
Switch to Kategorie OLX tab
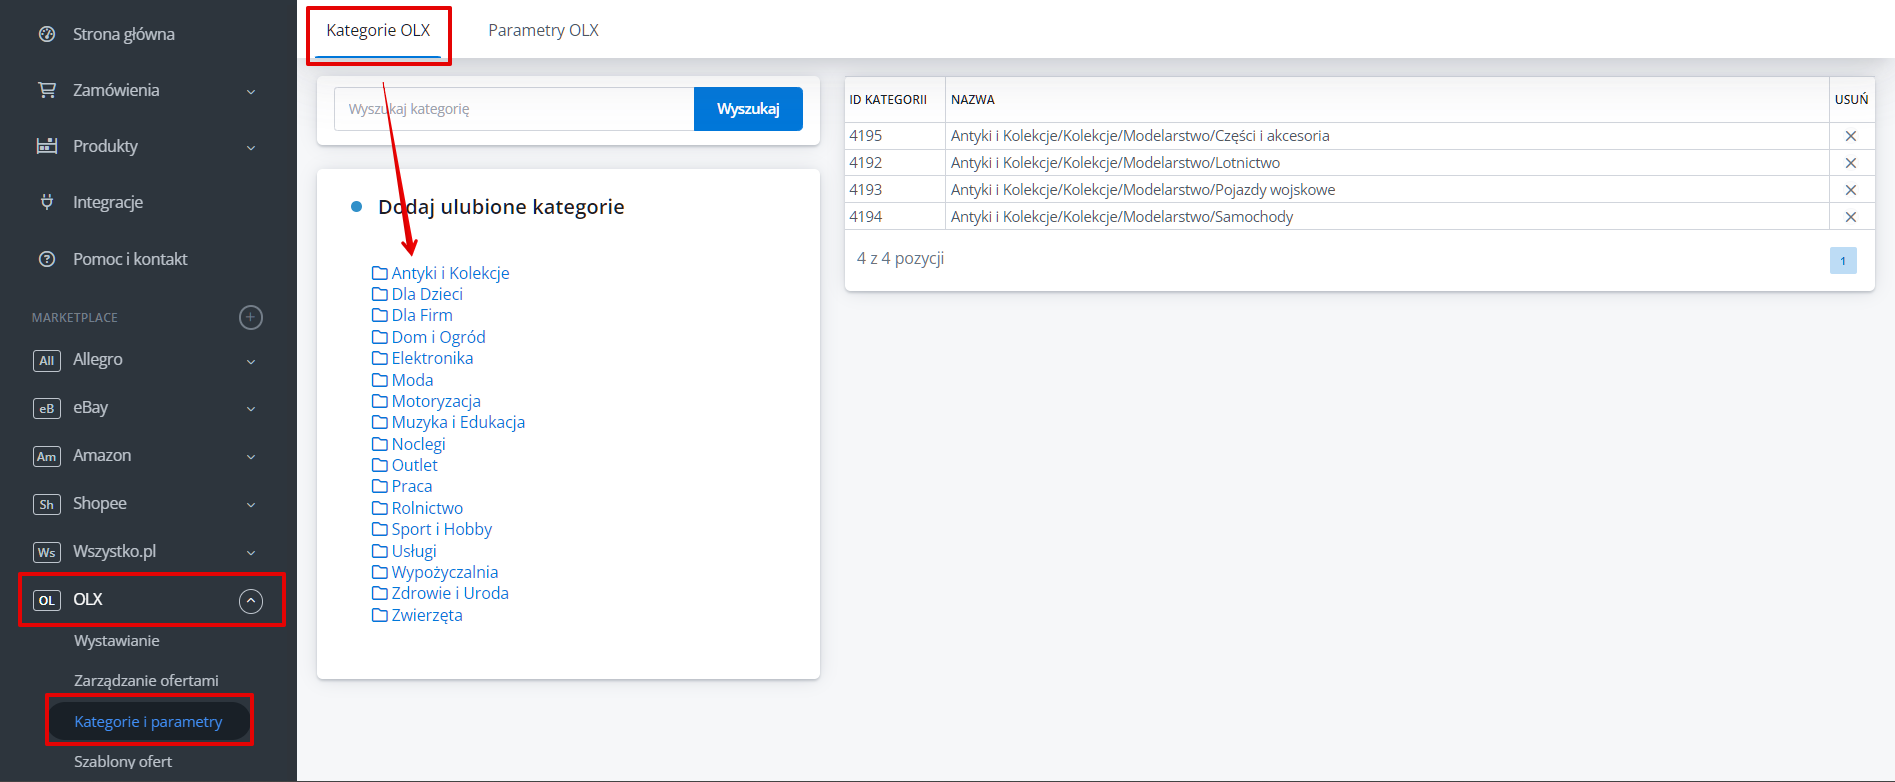point(378,31)
